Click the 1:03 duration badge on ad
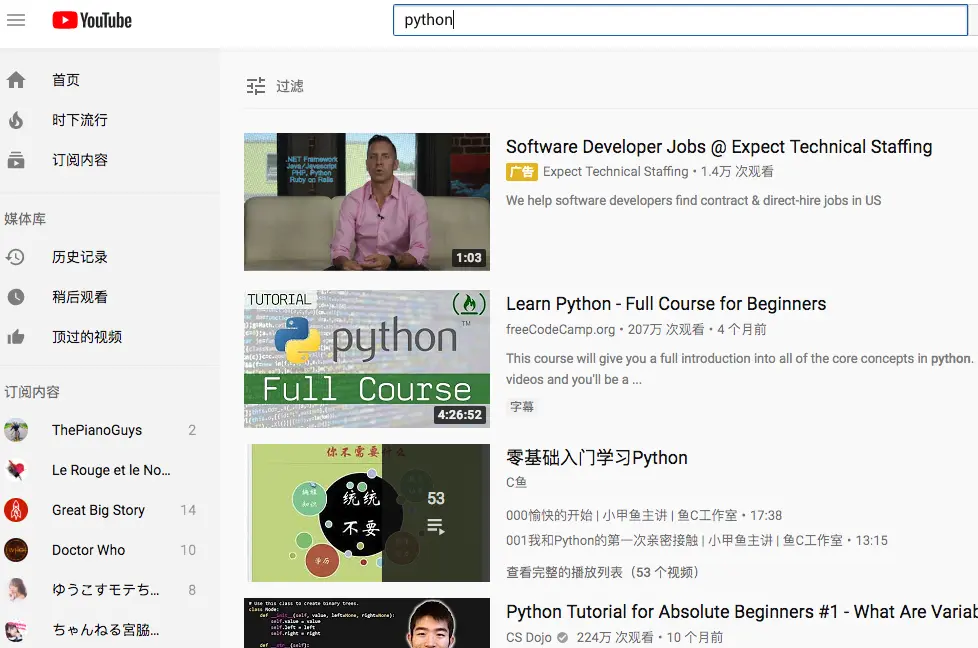 tap(468, 258)
